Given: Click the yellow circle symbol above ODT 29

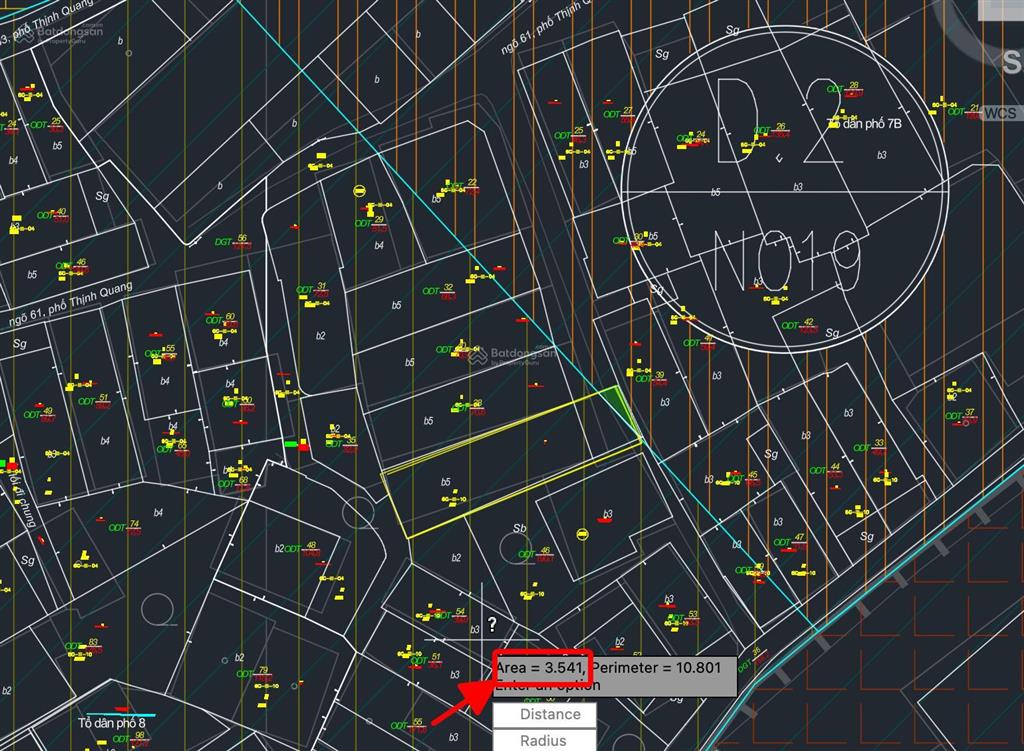Looking at the screenshot, I should pyautogui.click(x=359, y=191).
